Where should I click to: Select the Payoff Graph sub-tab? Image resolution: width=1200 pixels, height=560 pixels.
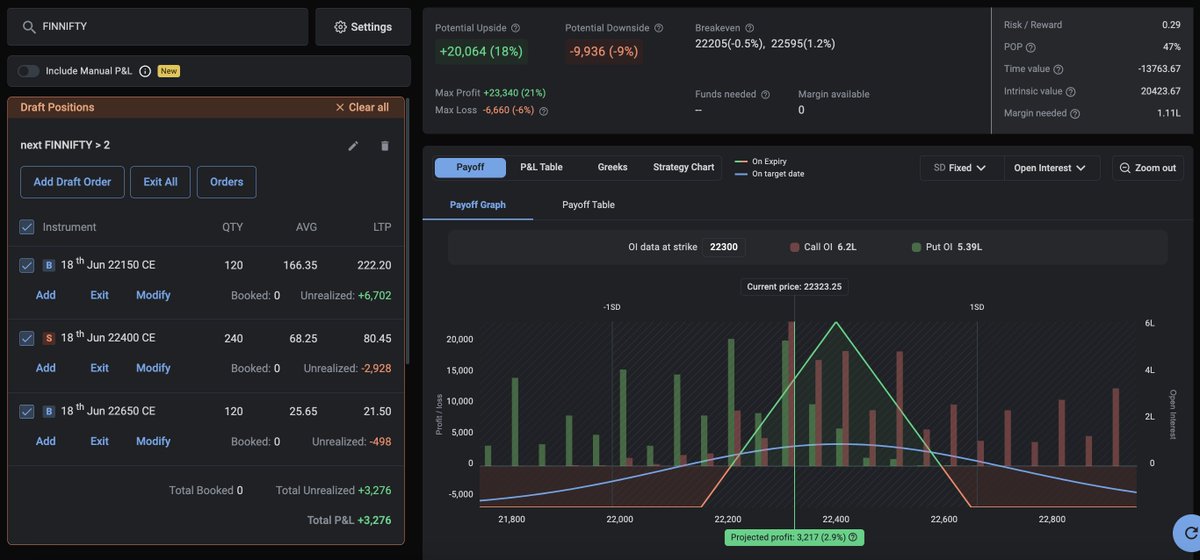[478, 205]
